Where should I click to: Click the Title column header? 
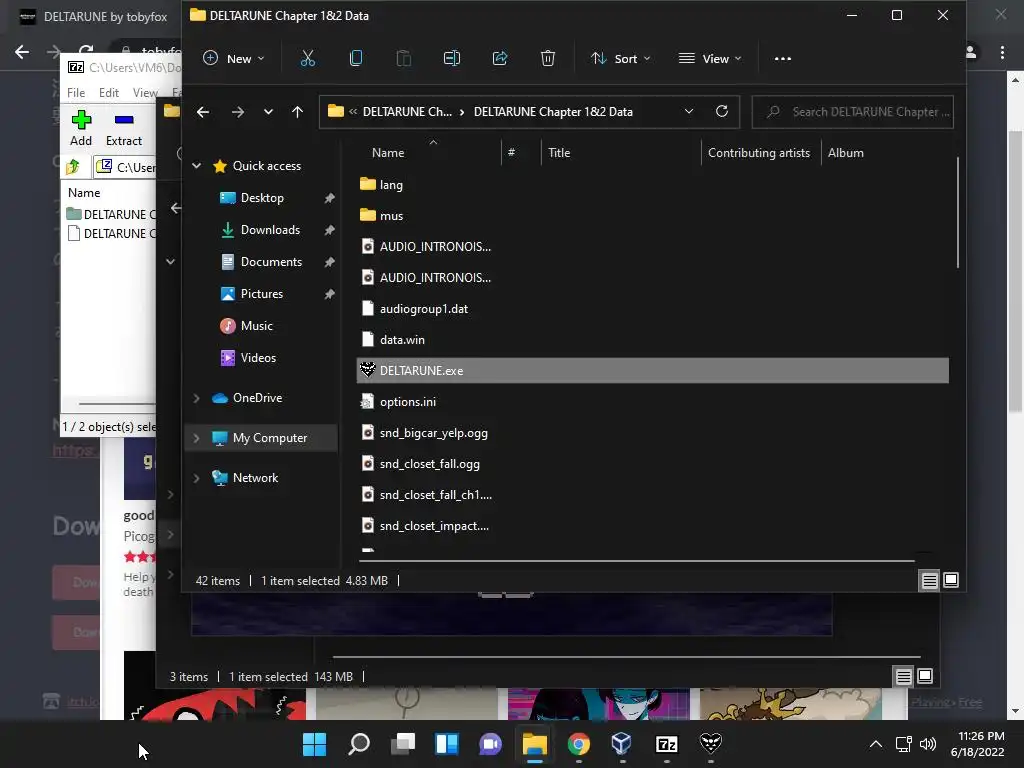(x=559, y=153)
